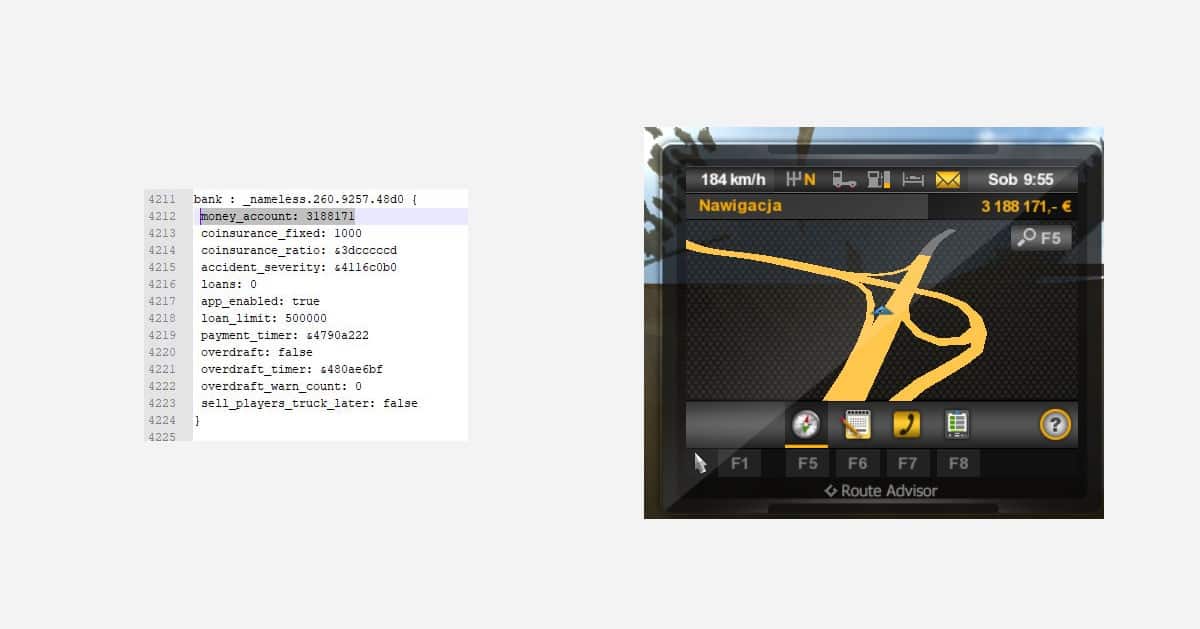Image resolution: width=1200 pixels, height=629 pixels.
Task: Click the truck trailer status icon
Action: point(845,180)
